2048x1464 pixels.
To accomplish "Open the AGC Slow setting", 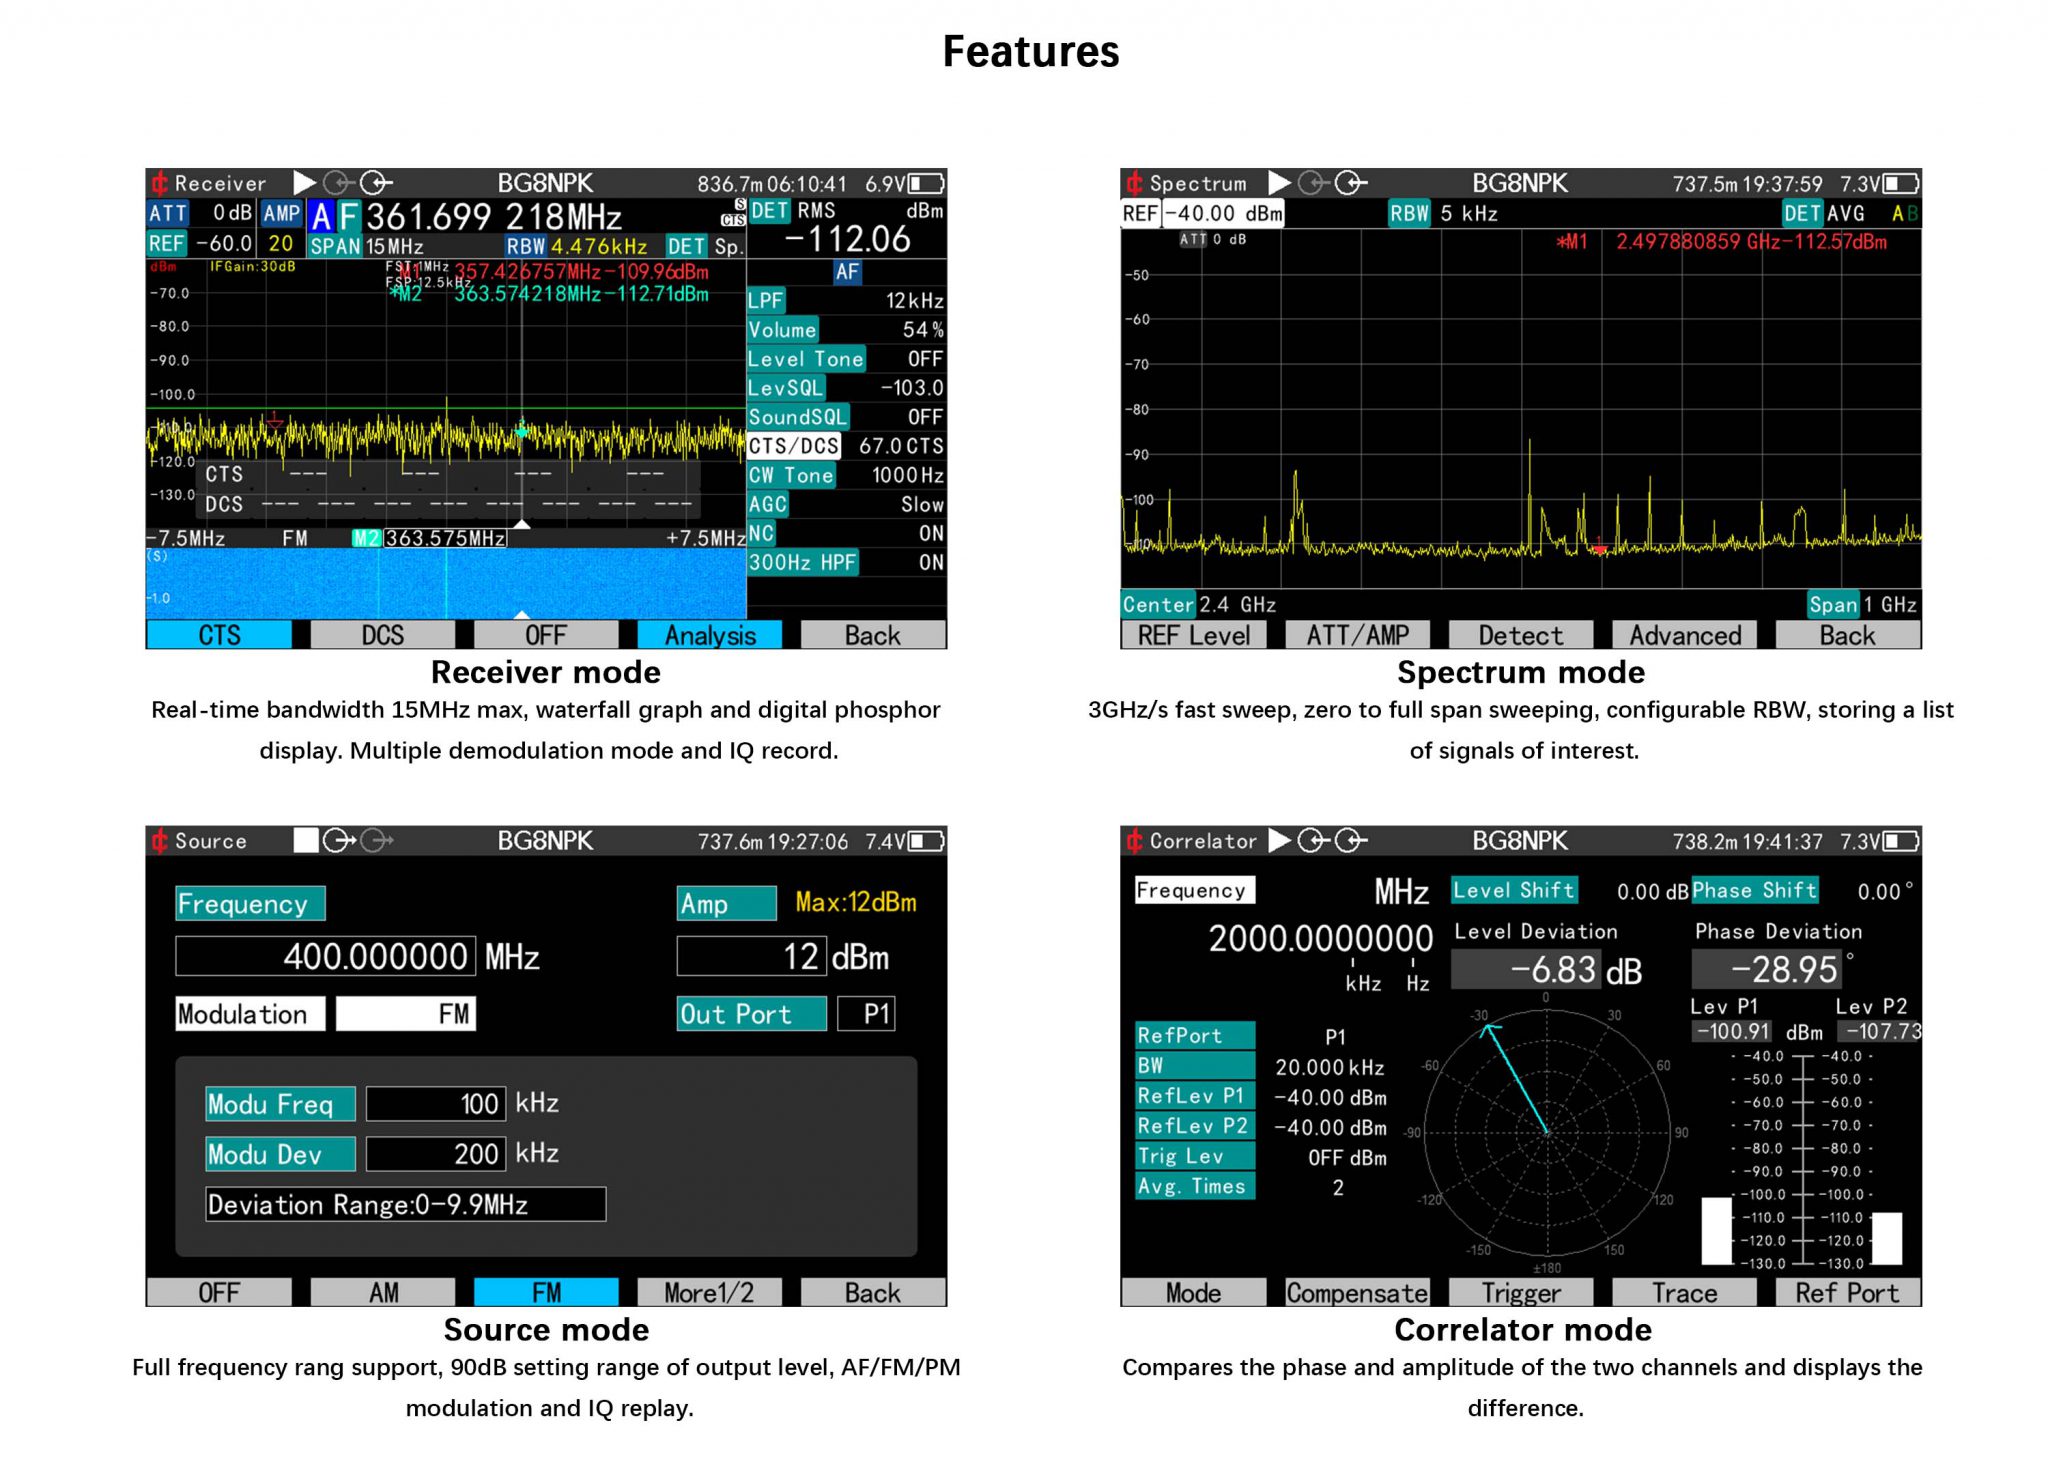I will 846,504.
